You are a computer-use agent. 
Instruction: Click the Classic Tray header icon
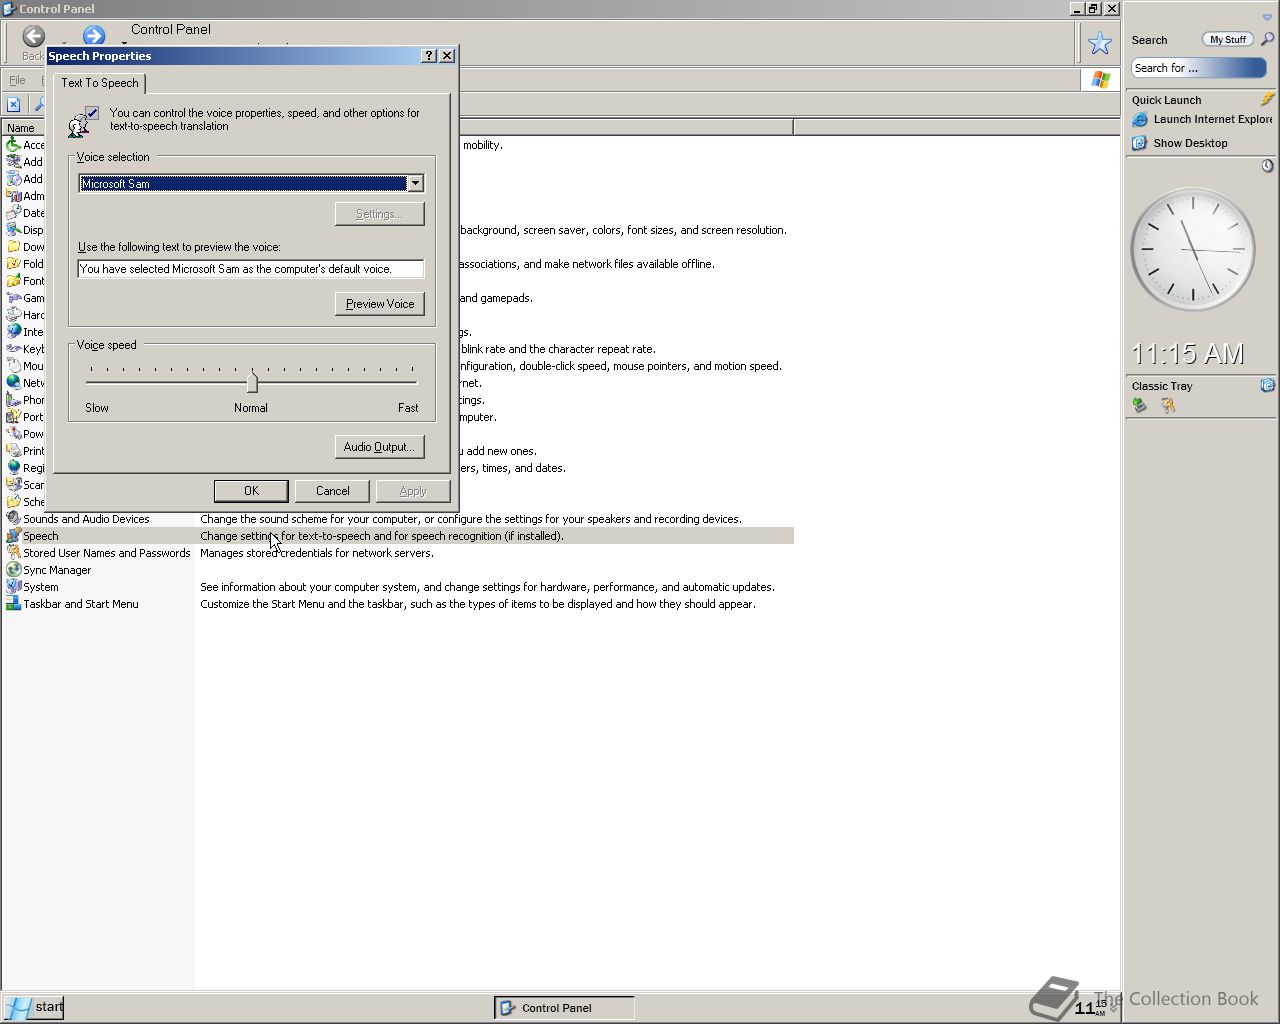point(1267,385)
